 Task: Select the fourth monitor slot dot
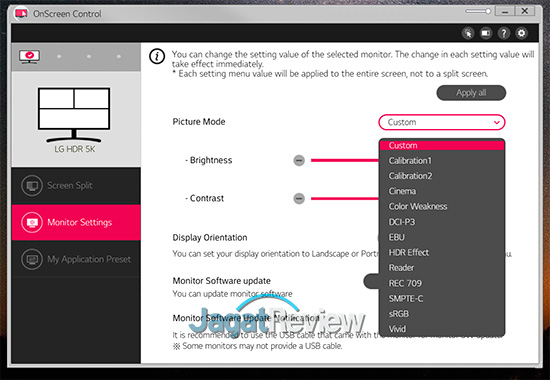pyautogui.click(x=119, y=56)
